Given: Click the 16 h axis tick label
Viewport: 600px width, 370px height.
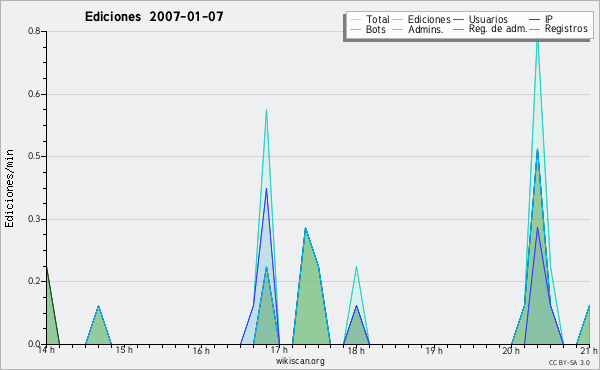Looking at the screenshot, I should tap(201, 350).
